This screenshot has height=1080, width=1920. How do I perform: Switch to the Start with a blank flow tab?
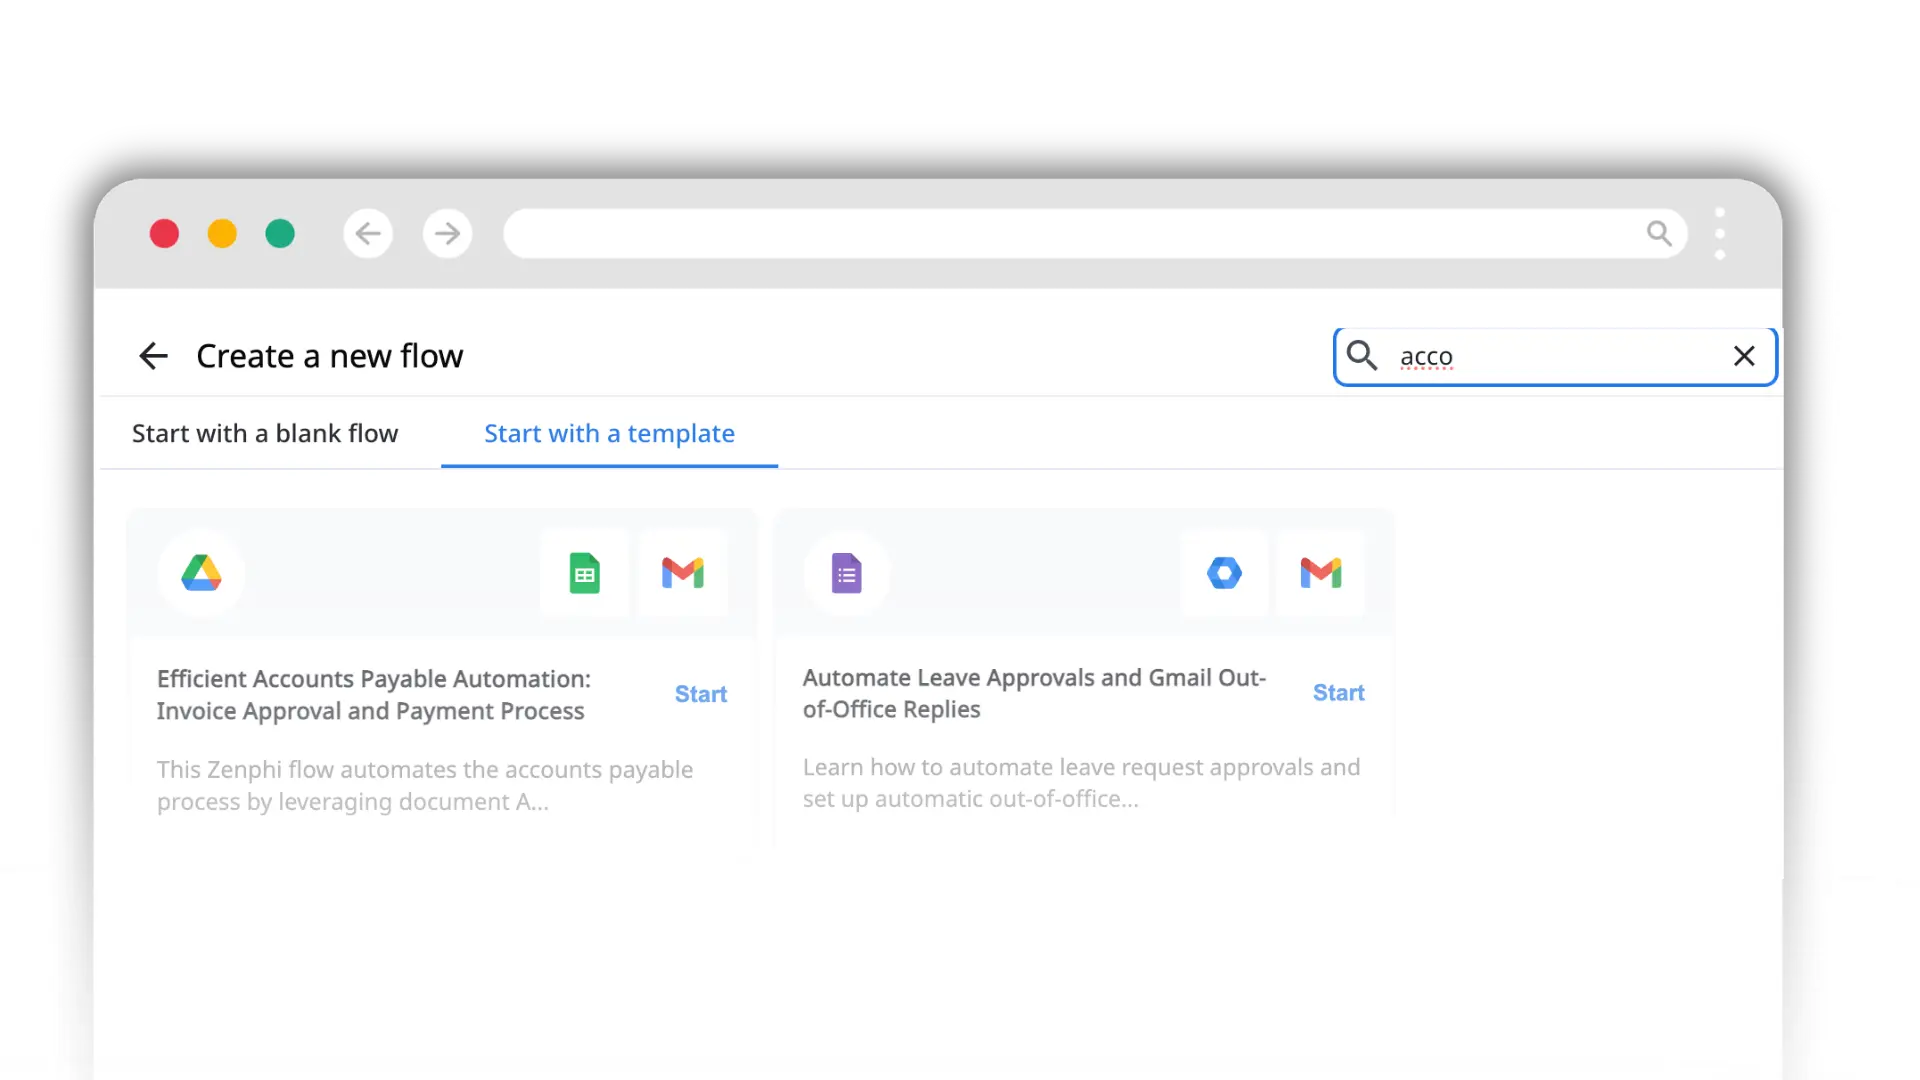coord(264,433)
